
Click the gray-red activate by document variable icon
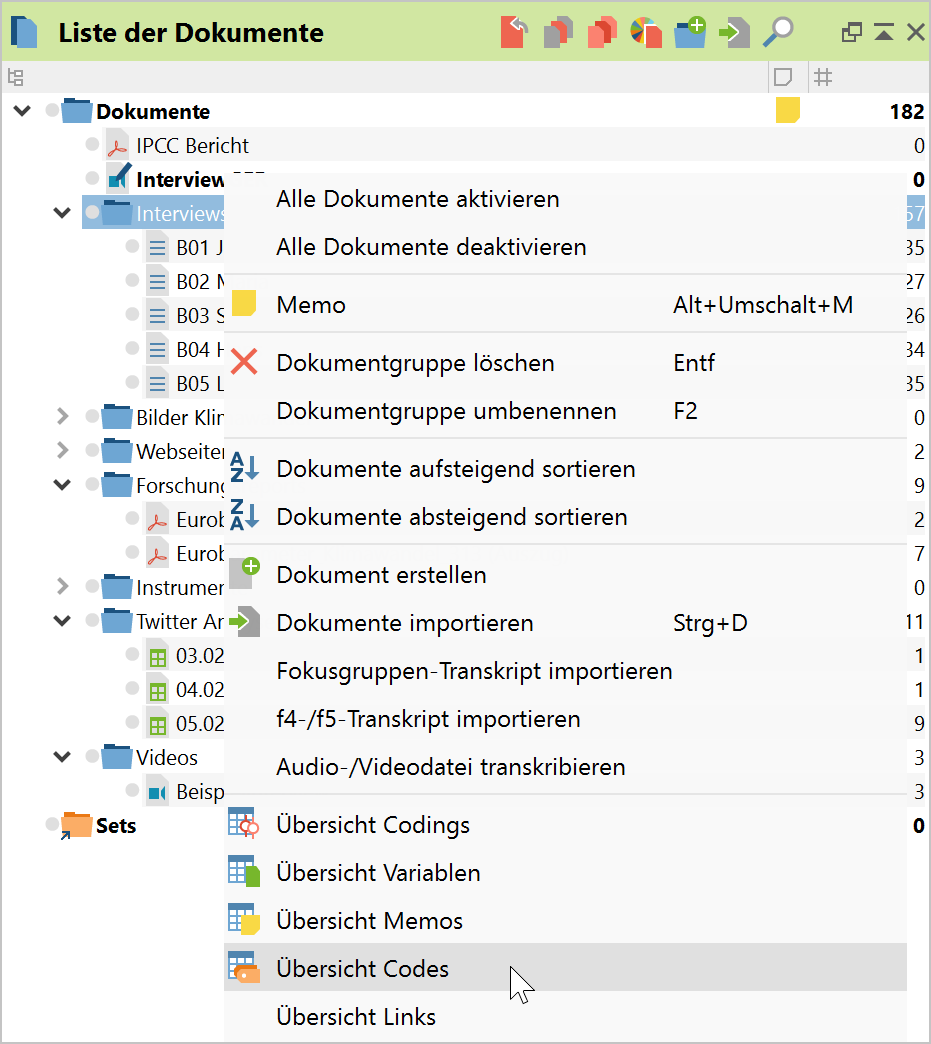pyautogui.click(x=558, y=33)
